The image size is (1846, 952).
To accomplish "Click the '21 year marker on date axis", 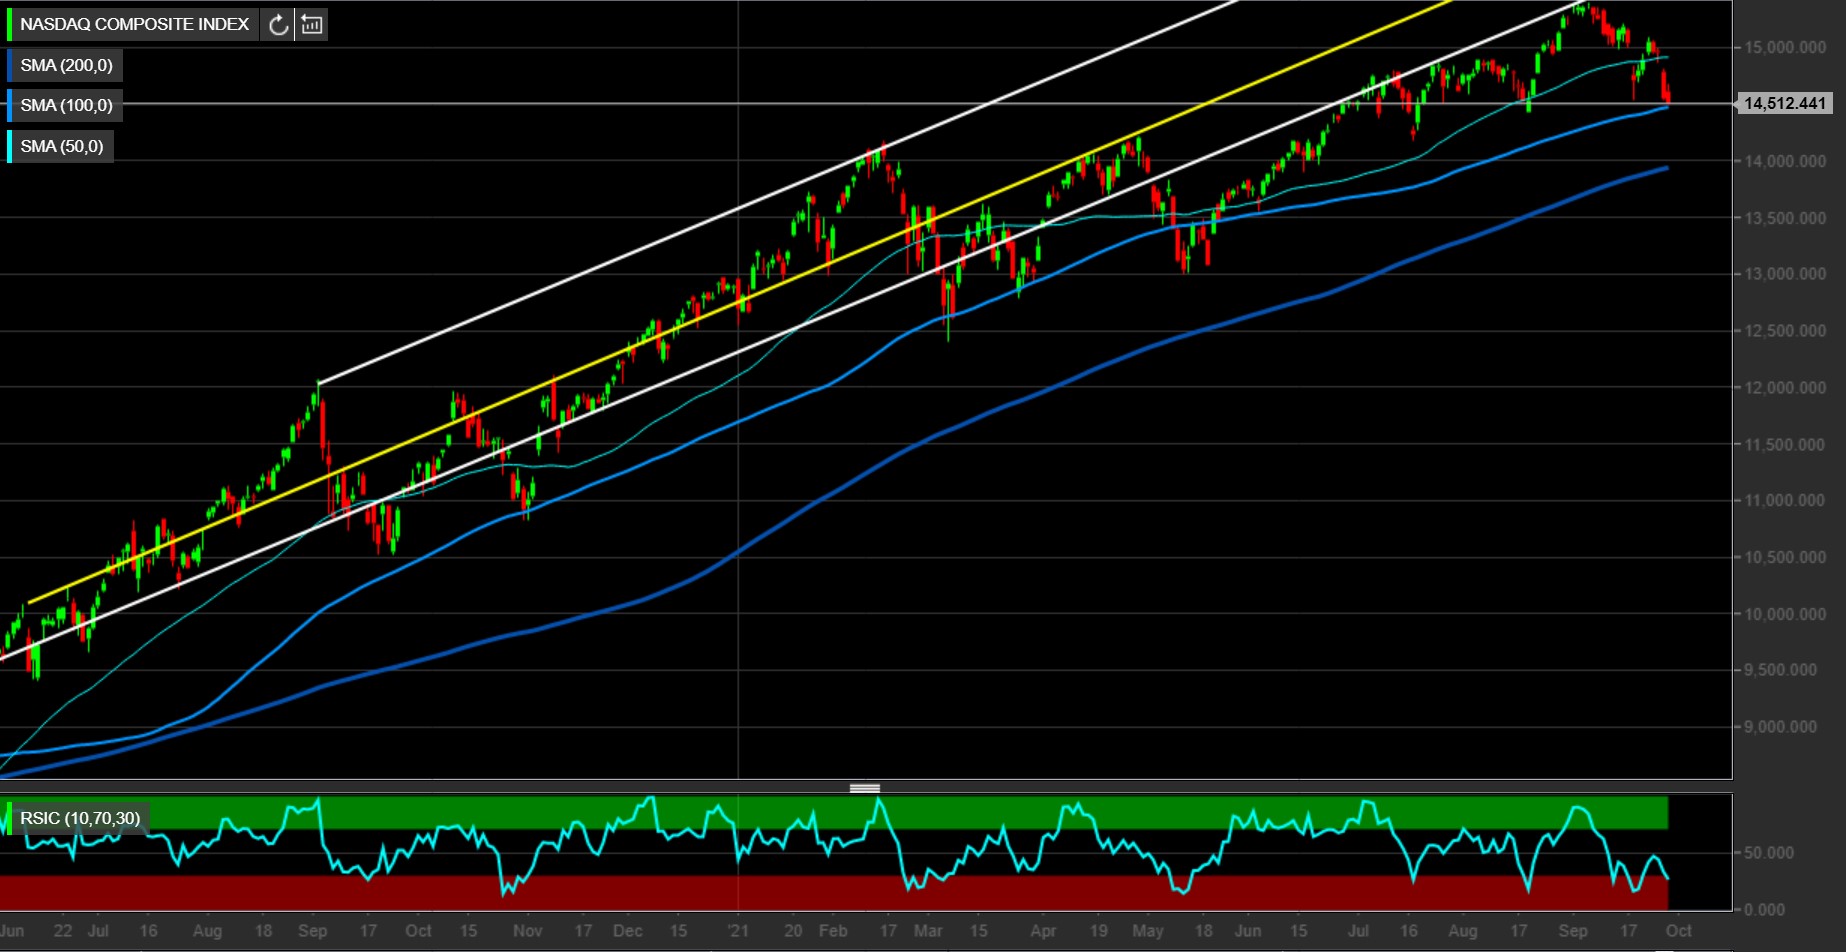I will click(738, 931).
